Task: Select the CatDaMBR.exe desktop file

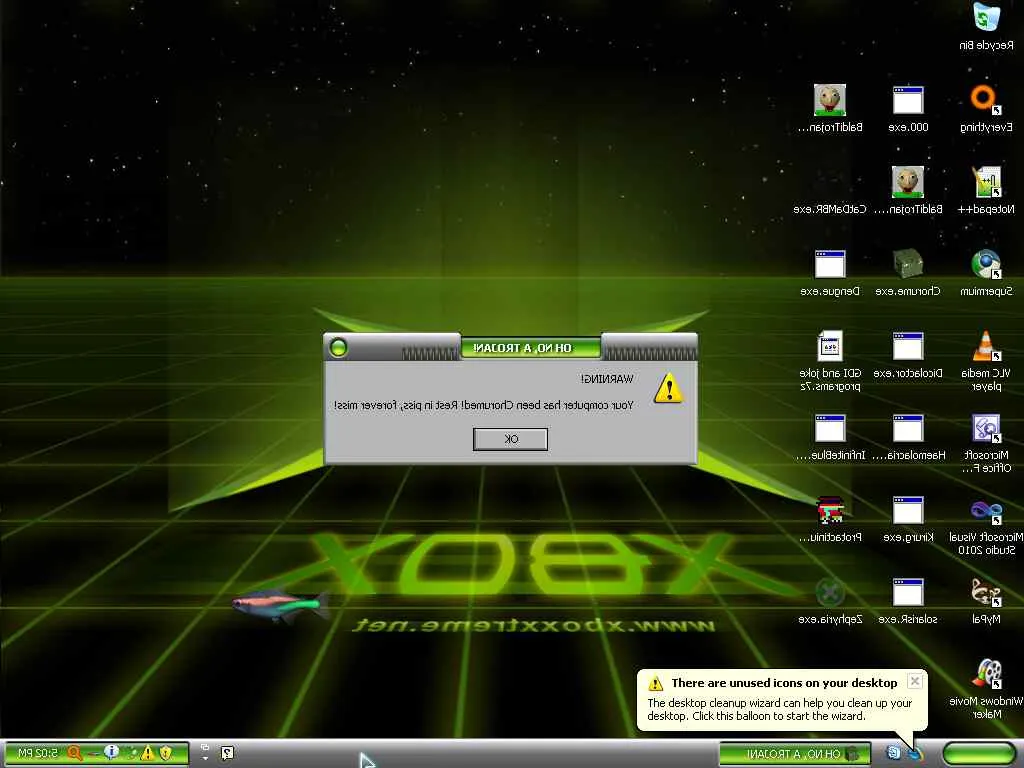Action: [829, 209]
